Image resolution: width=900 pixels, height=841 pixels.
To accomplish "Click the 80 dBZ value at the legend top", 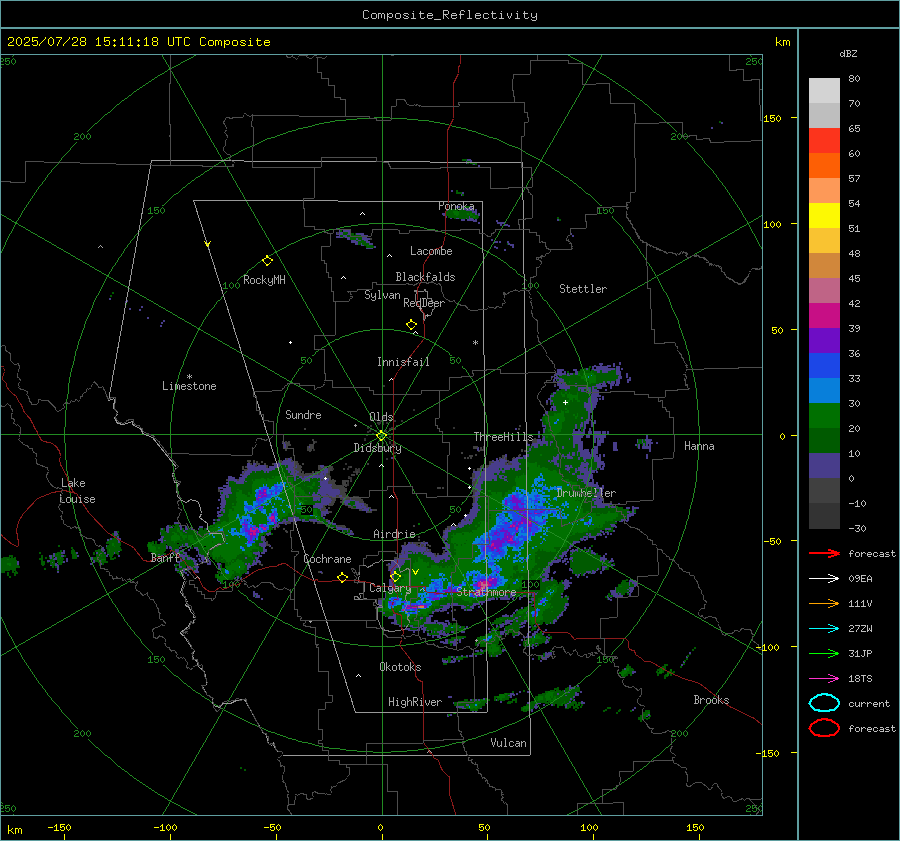I will pyautogui.click(x=854, y=79).
